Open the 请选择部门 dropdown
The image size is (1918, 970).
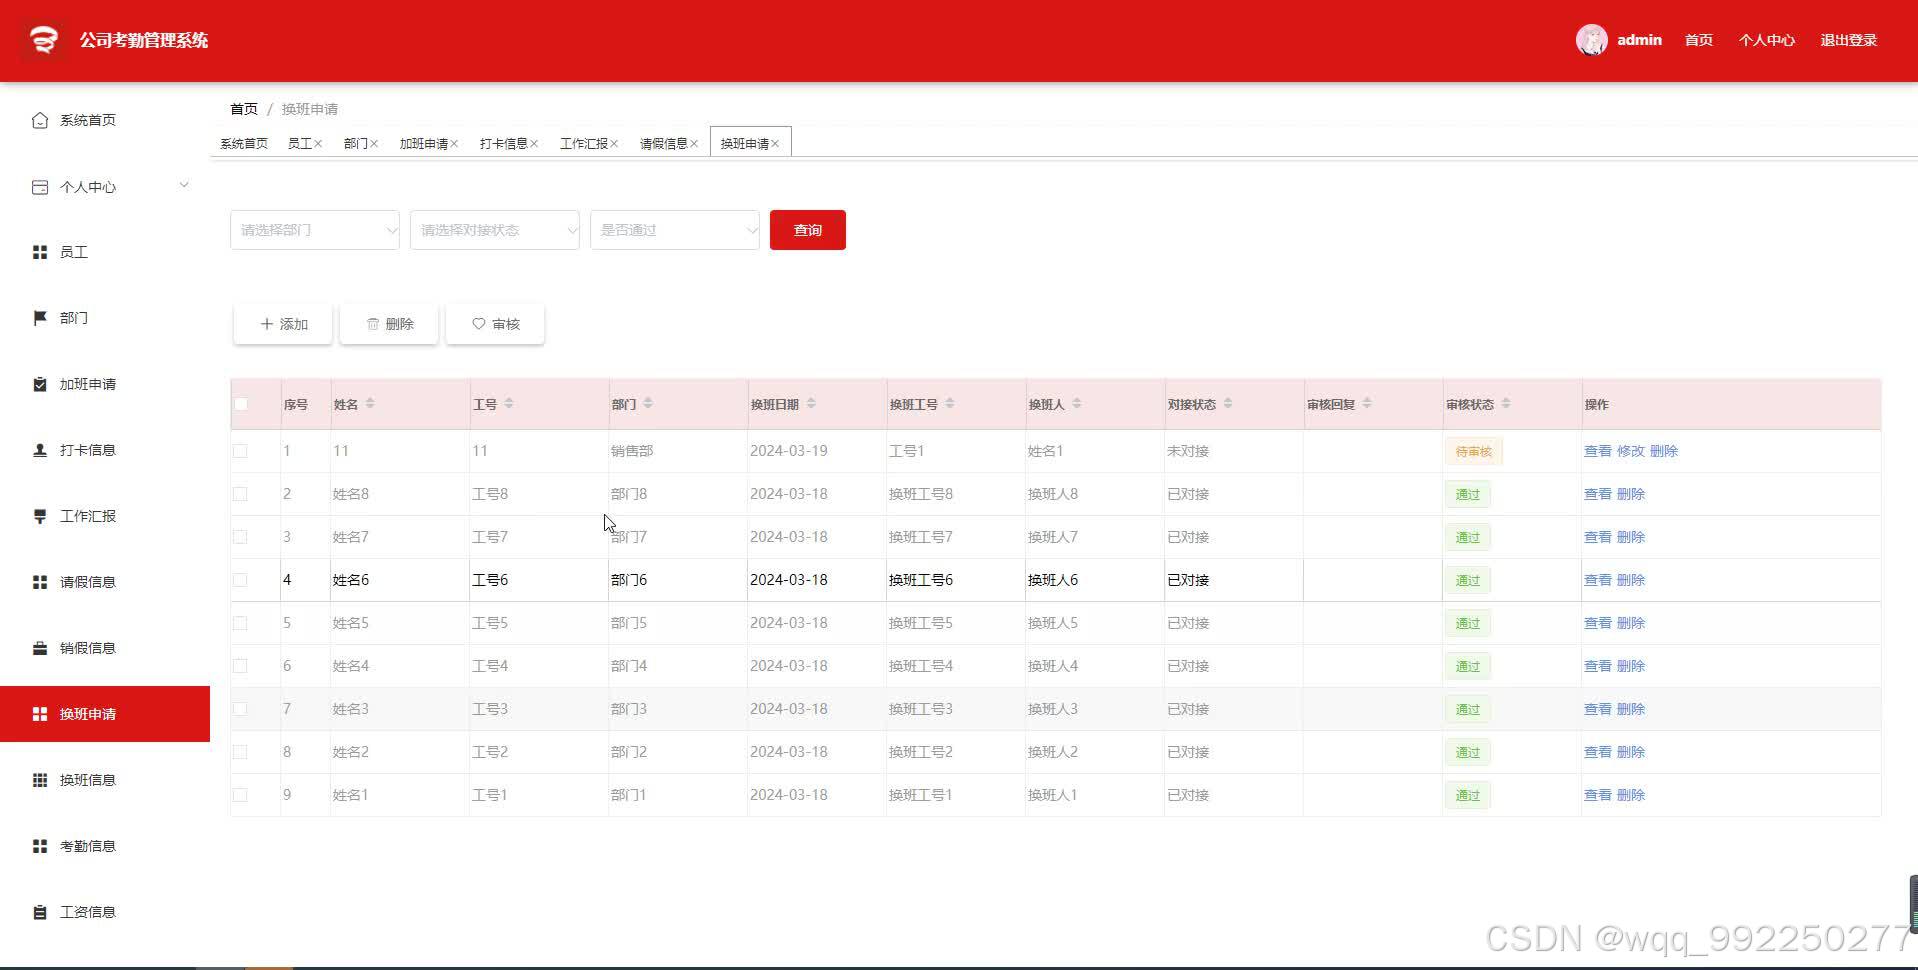pyautogui.click(x=315, y=230)
